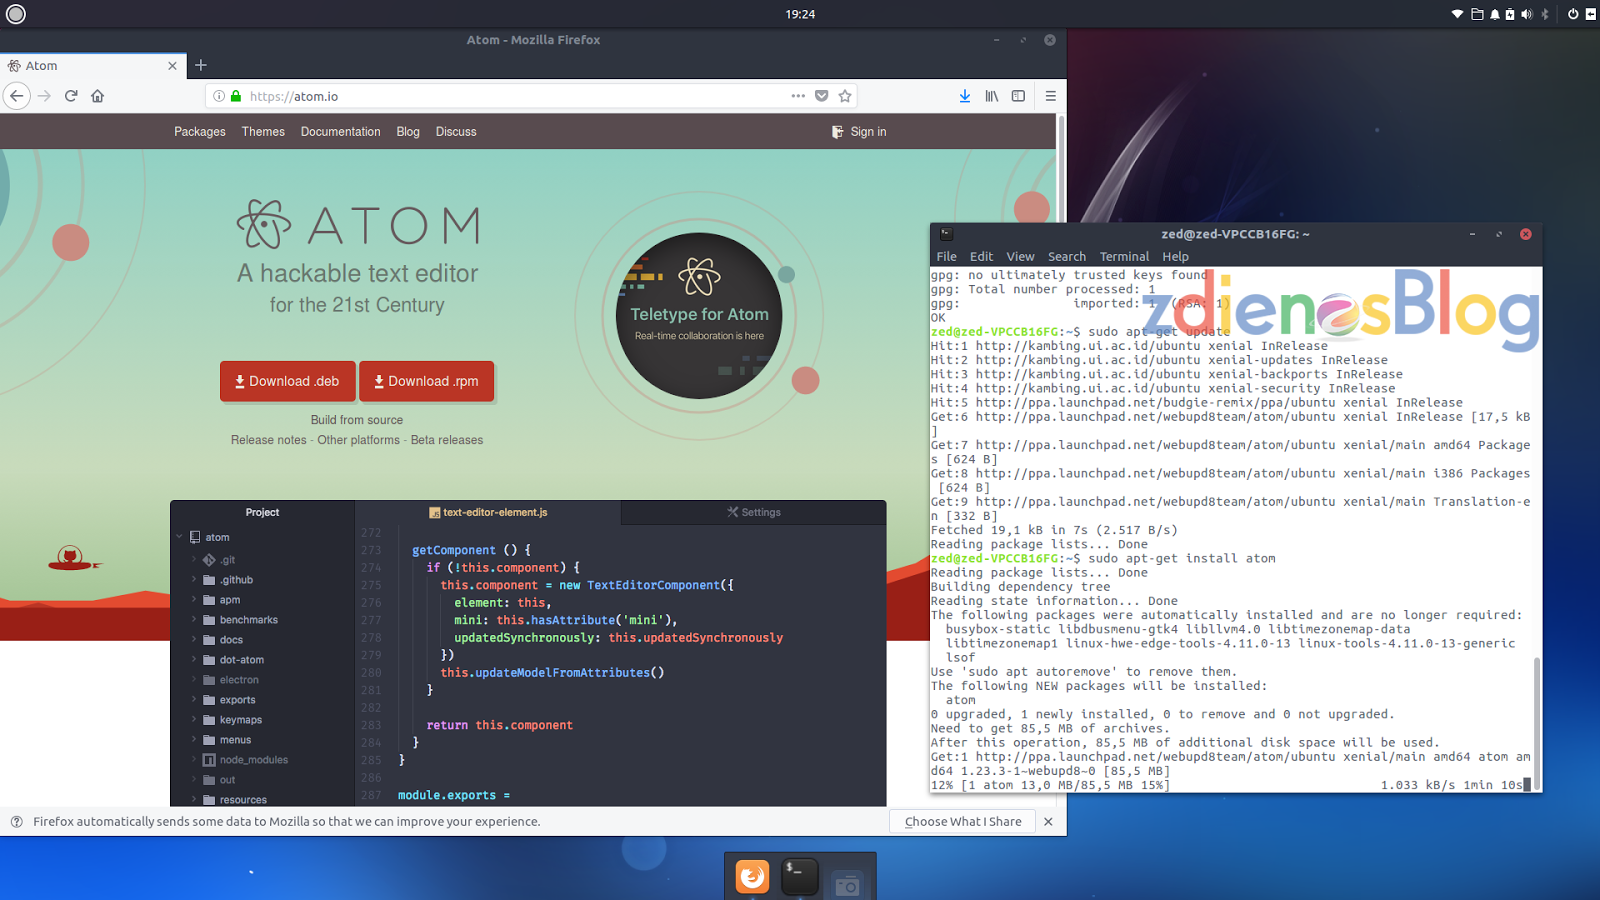
Task: Click the 'sudo apt-get install atom' command text
Action: [1182, 559]
